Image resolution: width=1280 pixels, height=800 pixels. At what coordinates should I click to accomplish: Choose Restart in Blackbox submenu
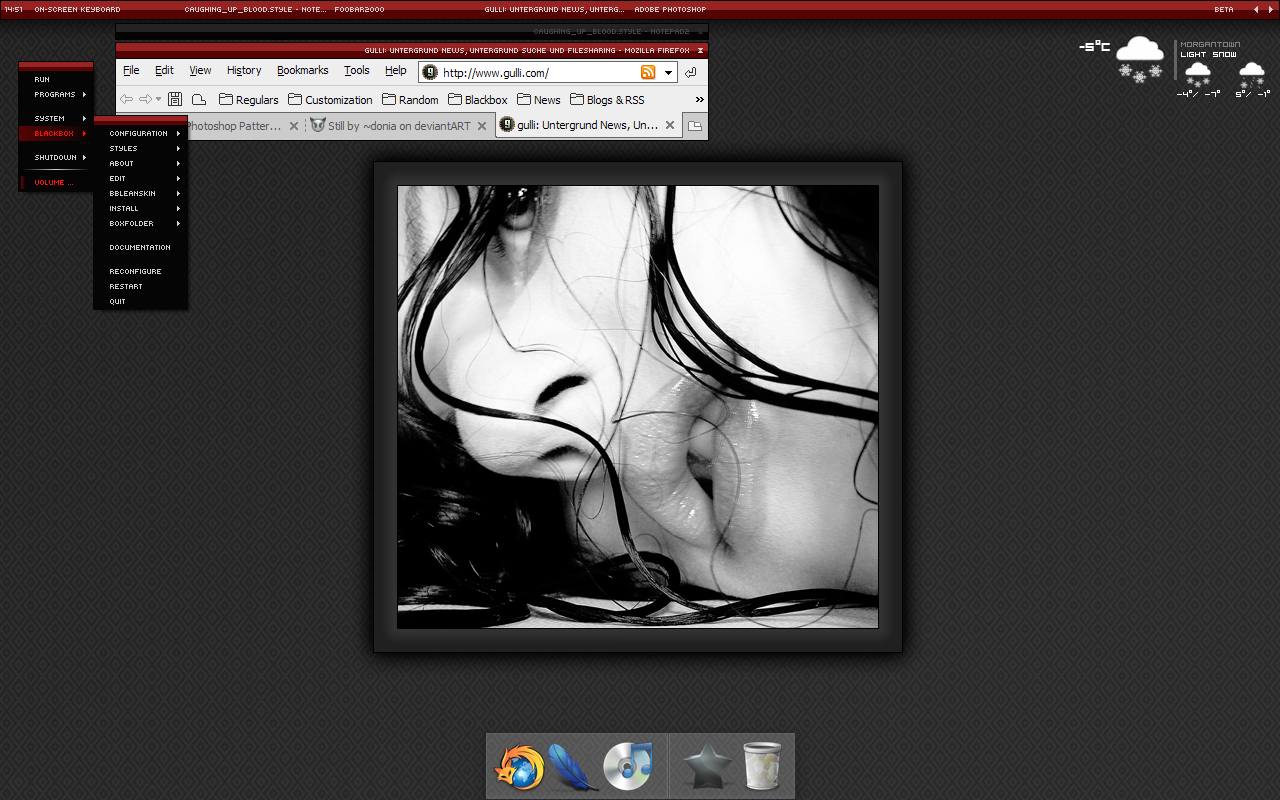(x=140, y=286)
